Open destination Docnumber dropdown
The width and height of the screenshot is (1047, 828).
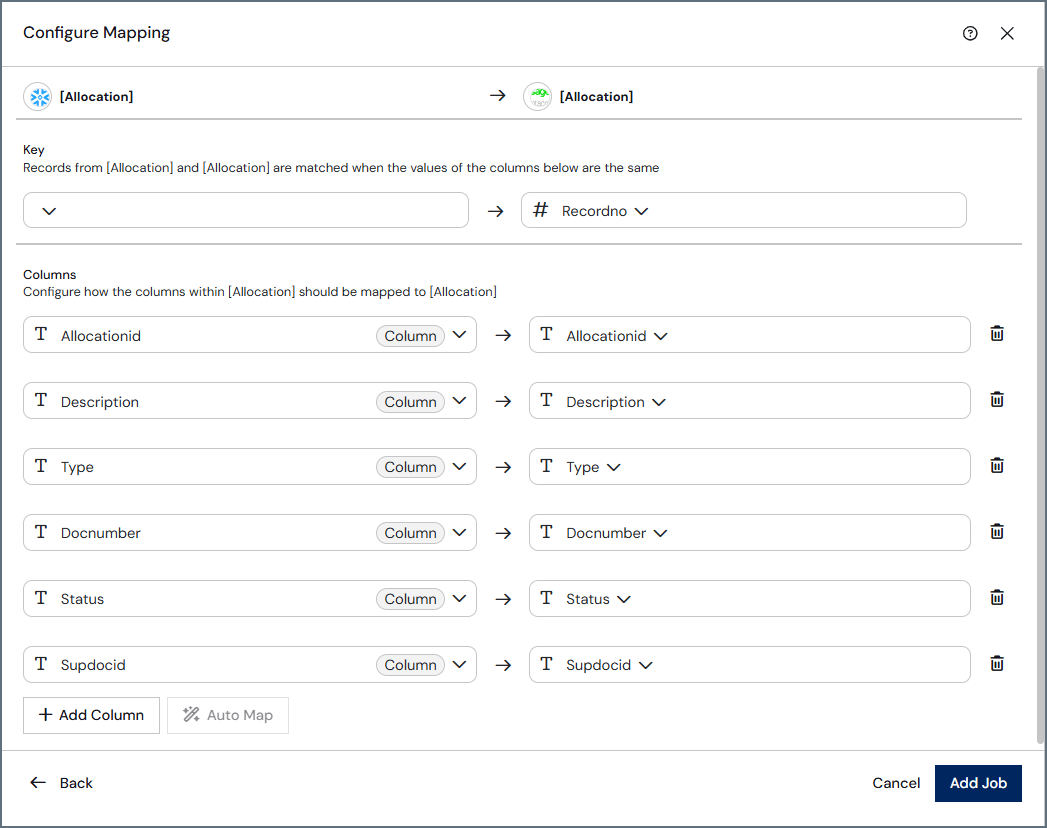[x=749, y=533]
